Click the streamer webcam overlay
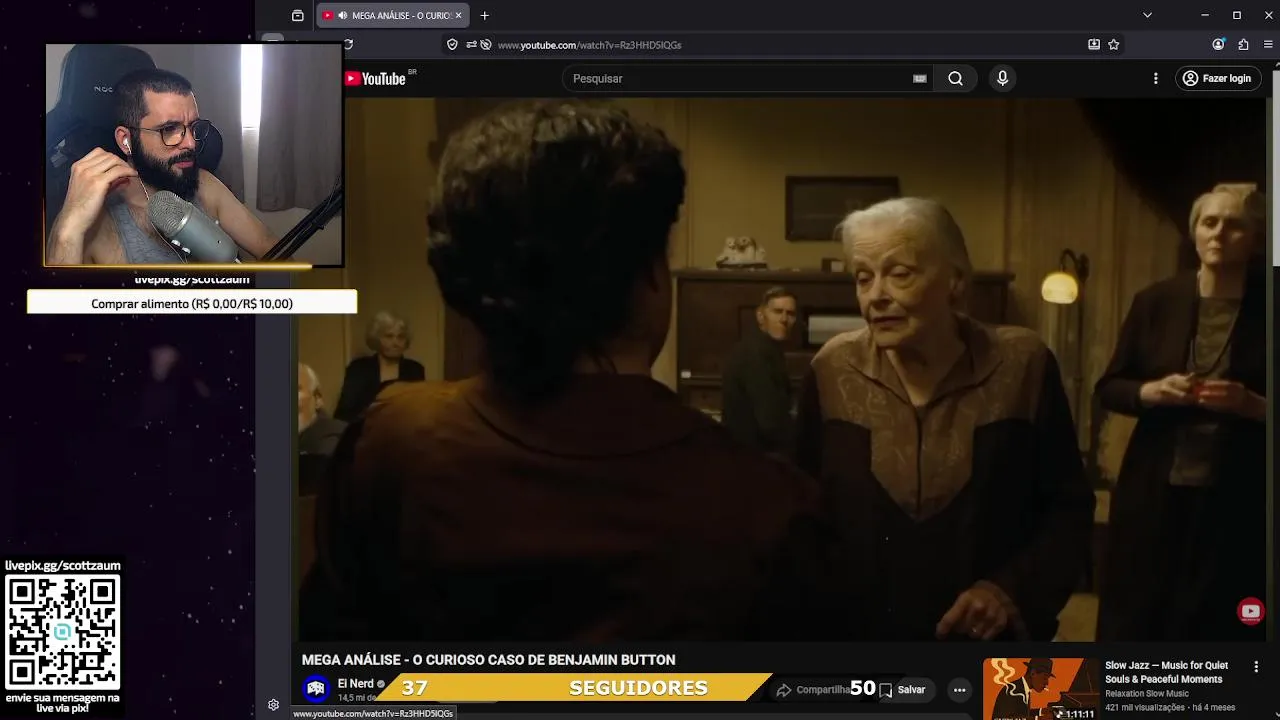Image resolution: width=1280 pixels, height=720 pixels. (194, 155)
